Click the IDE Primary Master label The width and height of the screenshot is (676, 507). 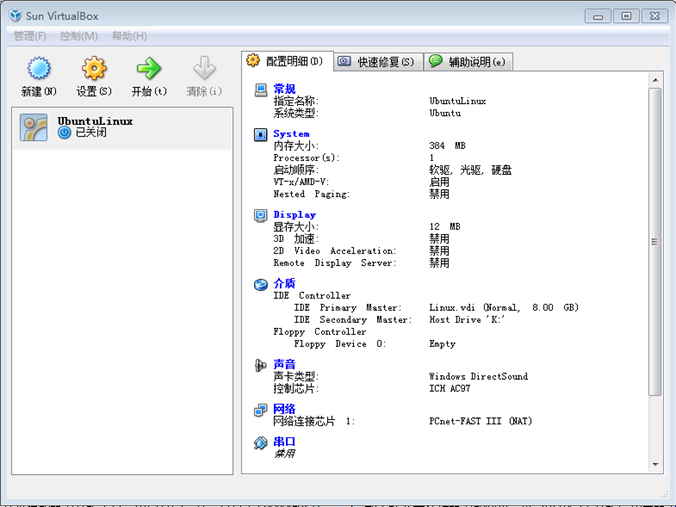pyautogui.click(x=347, y=308)
